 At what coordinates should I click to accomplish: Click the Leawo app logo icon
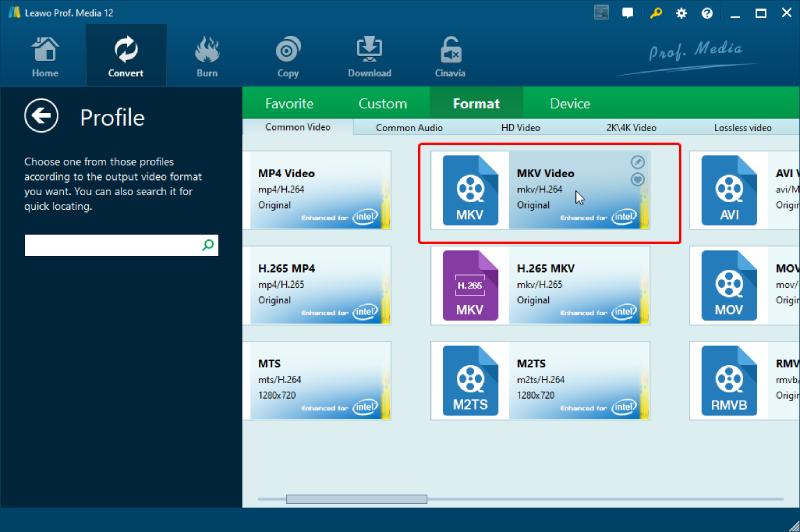tap(14, 12)
